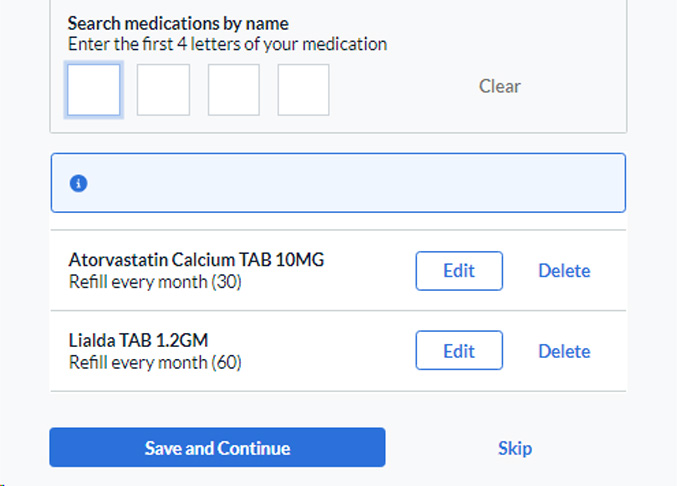Select Atorvastatin Calcium TAB 10MG medication name
The width and height of the screenshot is (677, 486).
[196, 260]
